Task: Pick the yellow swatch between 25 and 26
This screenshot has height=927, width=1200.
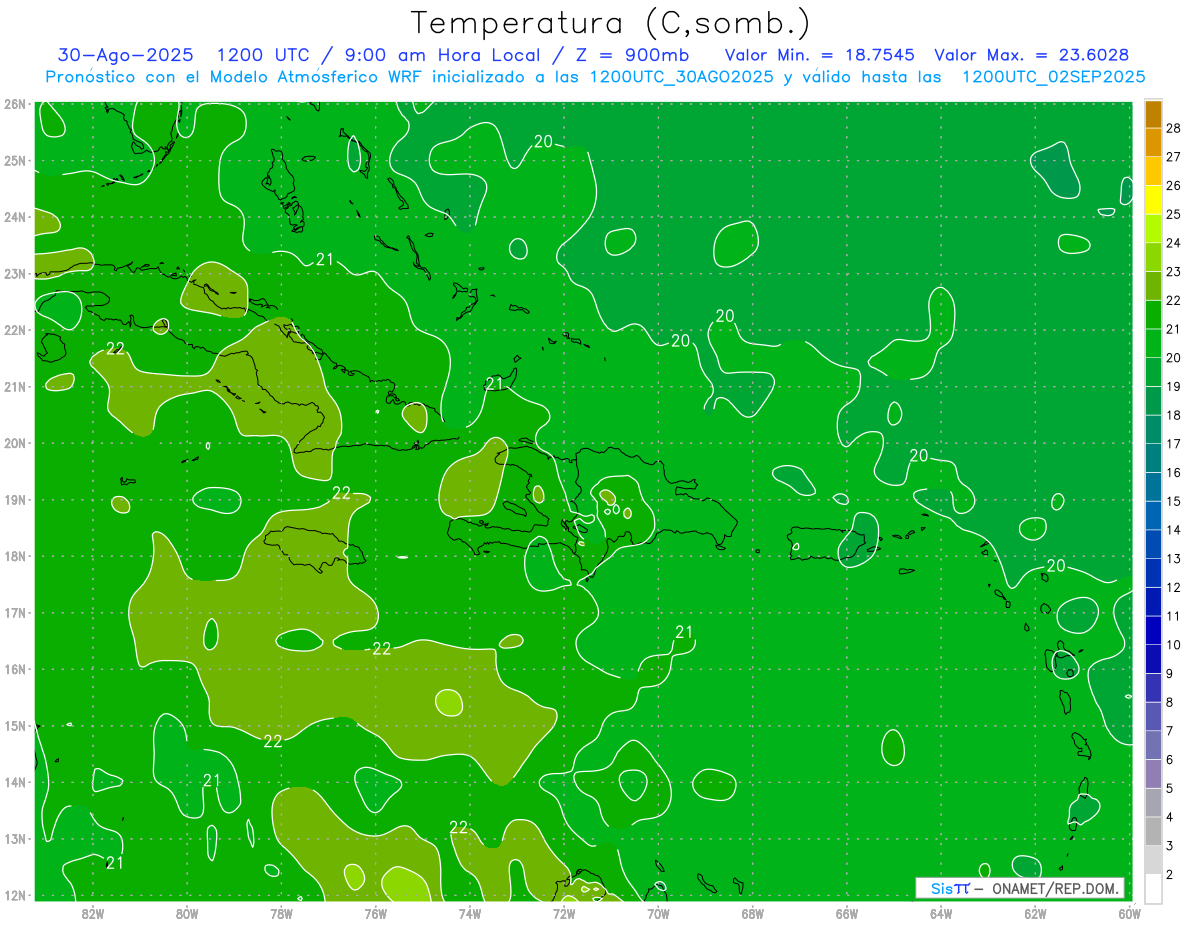Action: coord(1153,200)
